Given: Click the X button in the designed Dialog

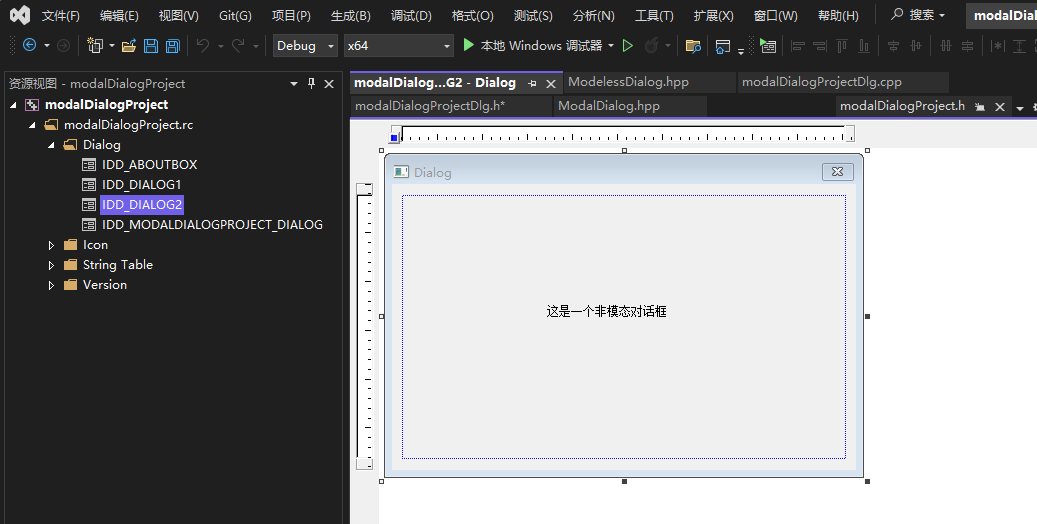Looking at the screenshot, I should [x=837, y=171].
